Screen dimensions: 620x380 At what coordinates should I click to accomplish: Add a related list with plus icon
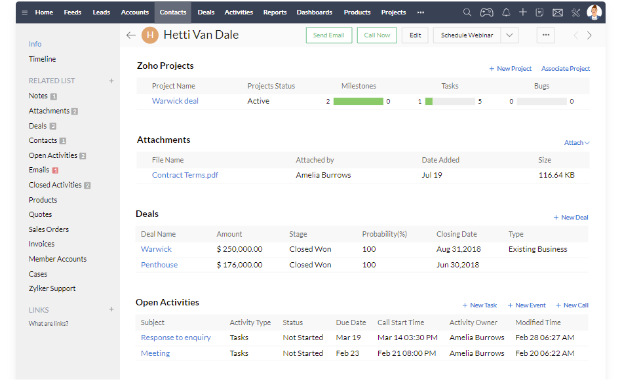coord(112,81)
